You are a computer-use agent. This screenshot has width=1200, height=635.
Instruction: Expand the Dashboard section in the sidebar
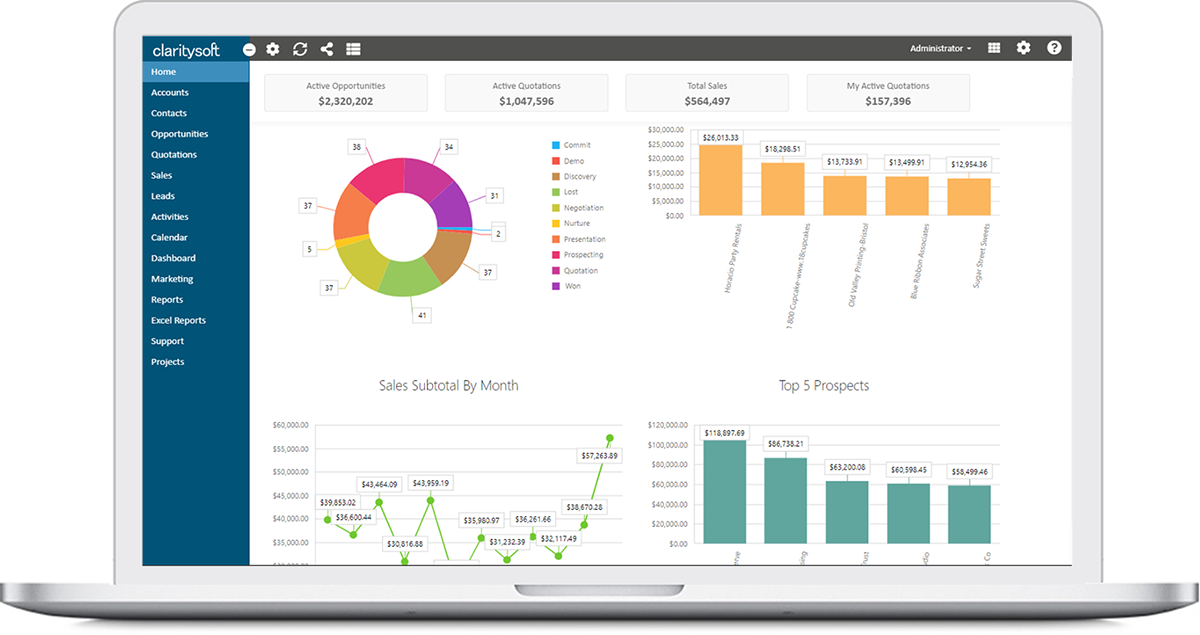click(173, 257)
